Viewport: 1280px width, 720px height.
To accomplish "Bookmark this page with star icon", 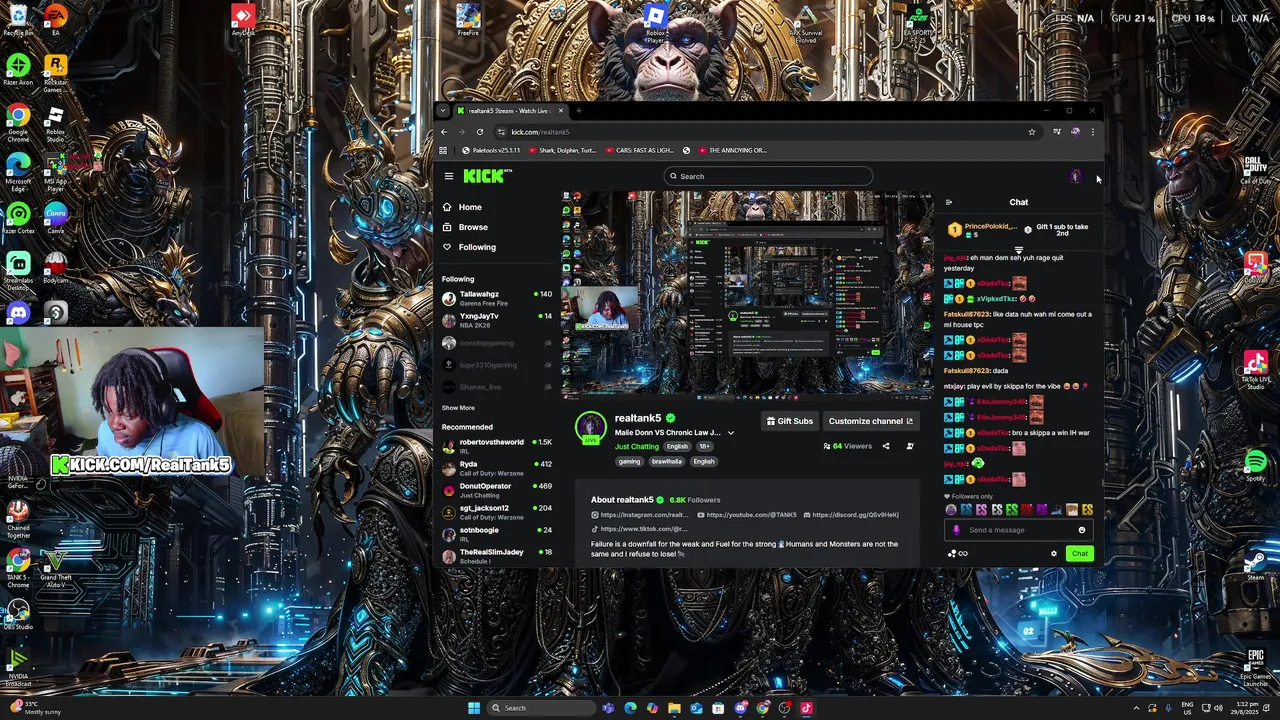I will pyautogui.click(x=1032, y=132).
